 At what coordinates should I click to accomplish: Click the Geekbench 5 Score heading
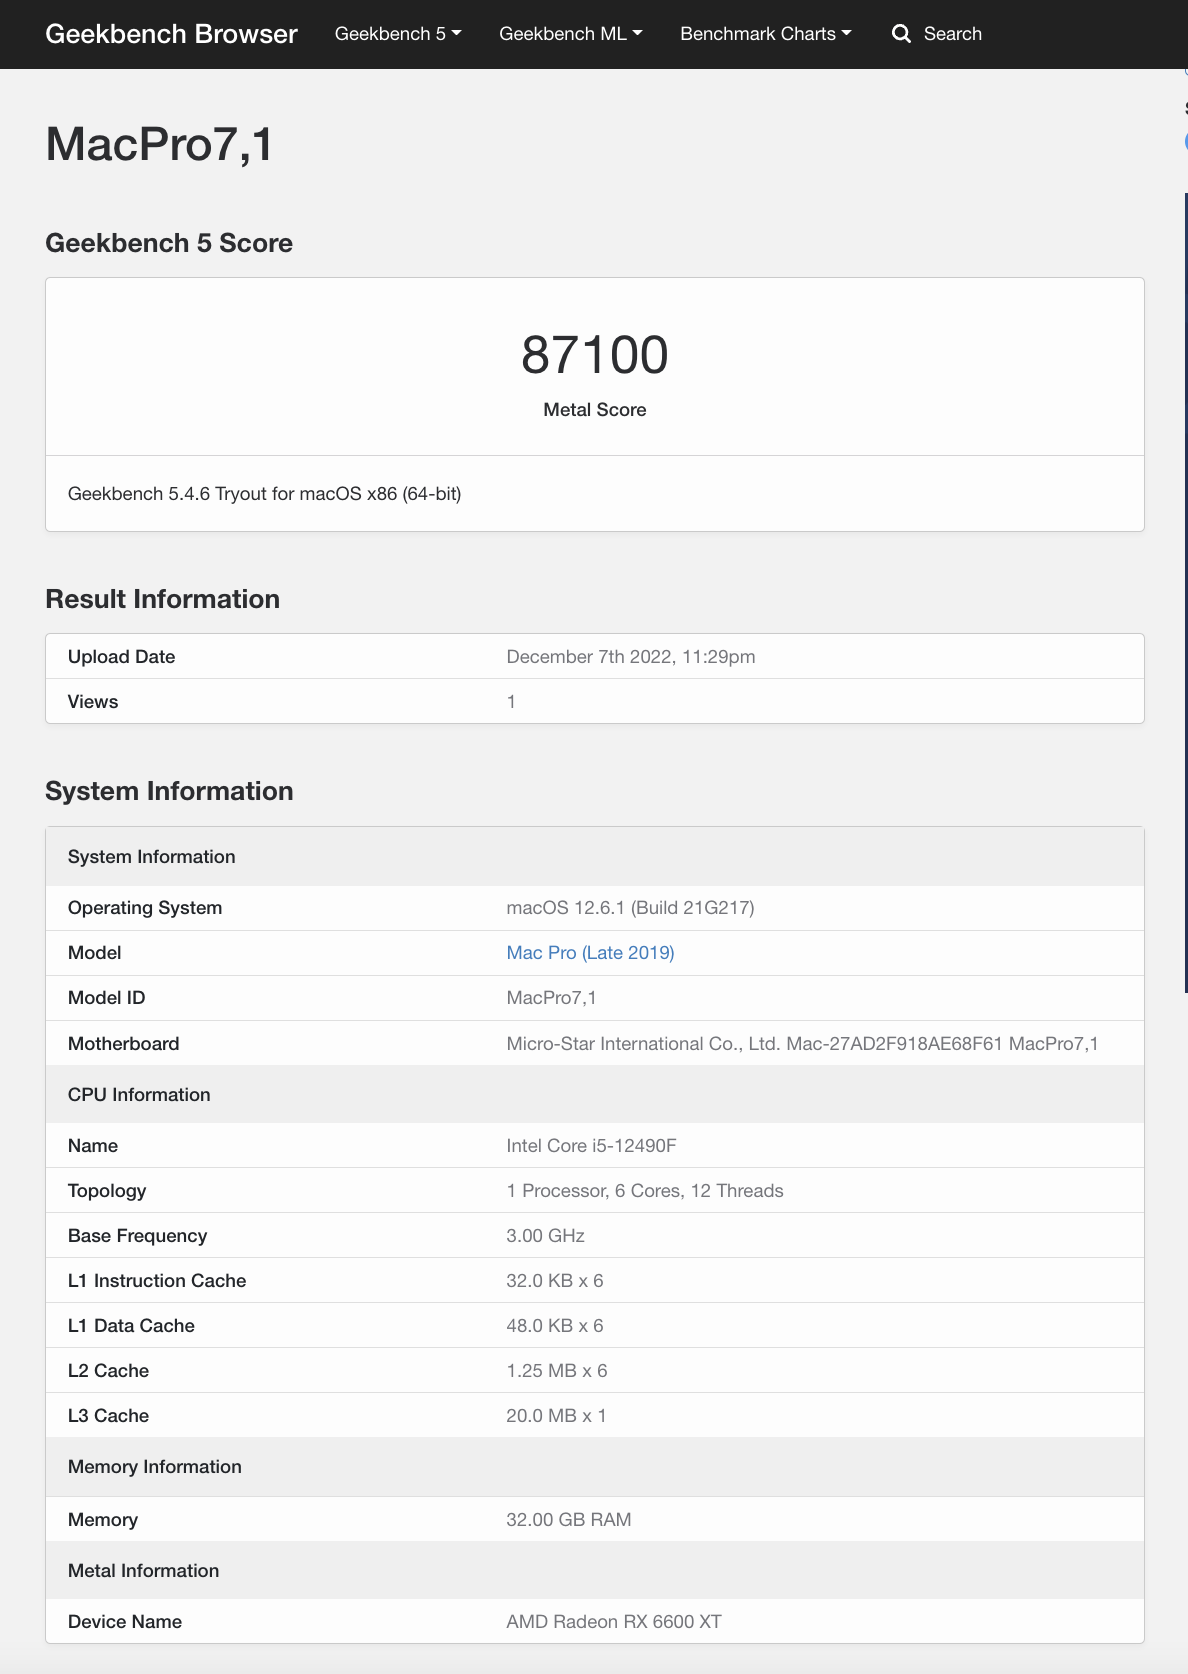[169, 243]
